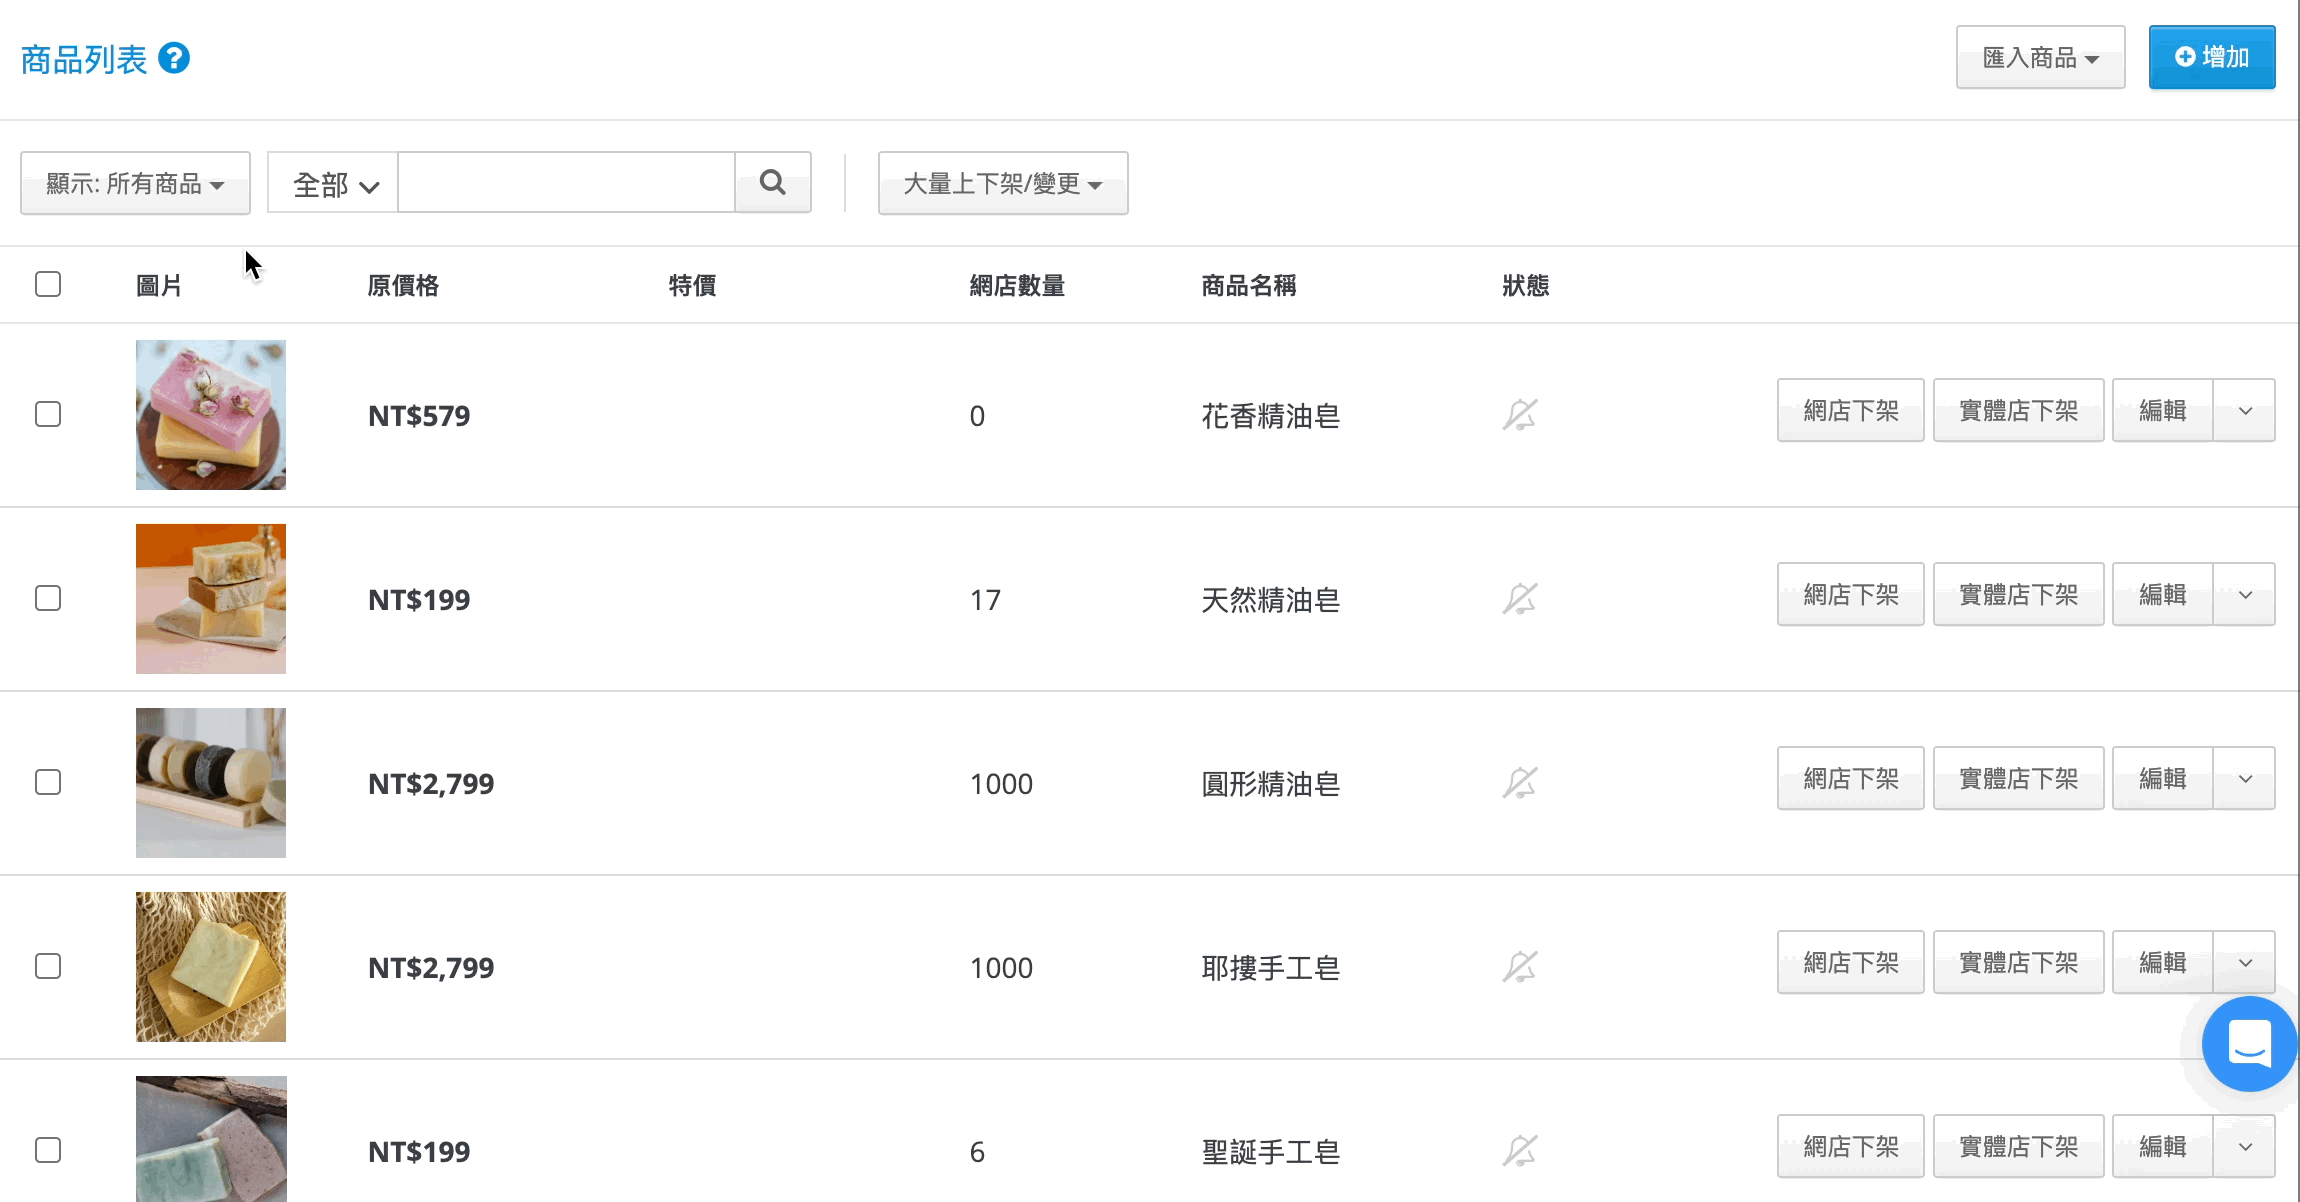Select the checkbox for 耶摟手工皂
Screen dimensions: 2300x1202
(x=48, y=966)
